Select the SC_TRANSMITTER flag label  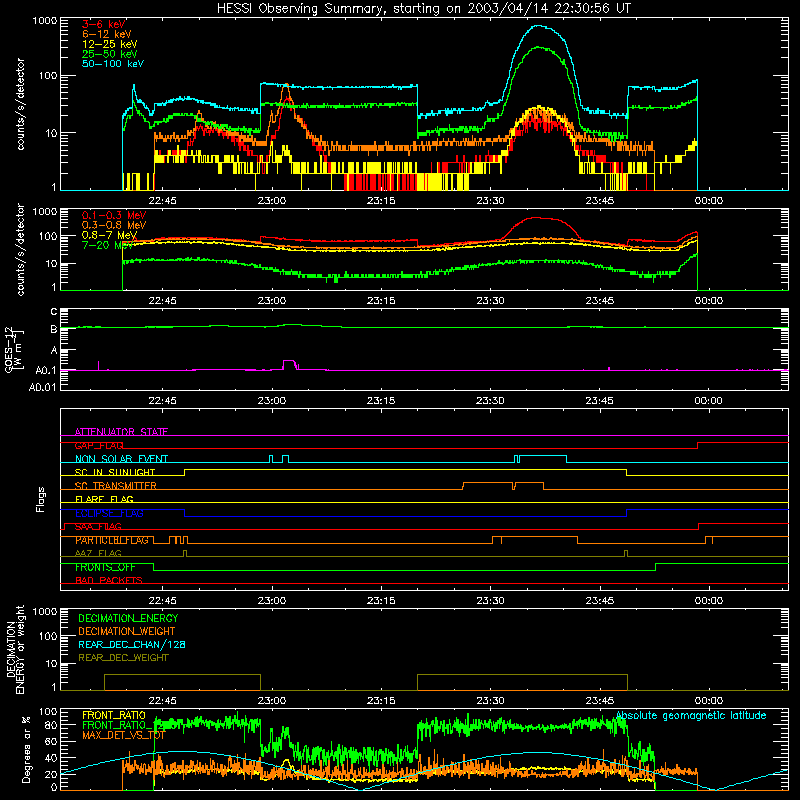[x=115, y=486]
